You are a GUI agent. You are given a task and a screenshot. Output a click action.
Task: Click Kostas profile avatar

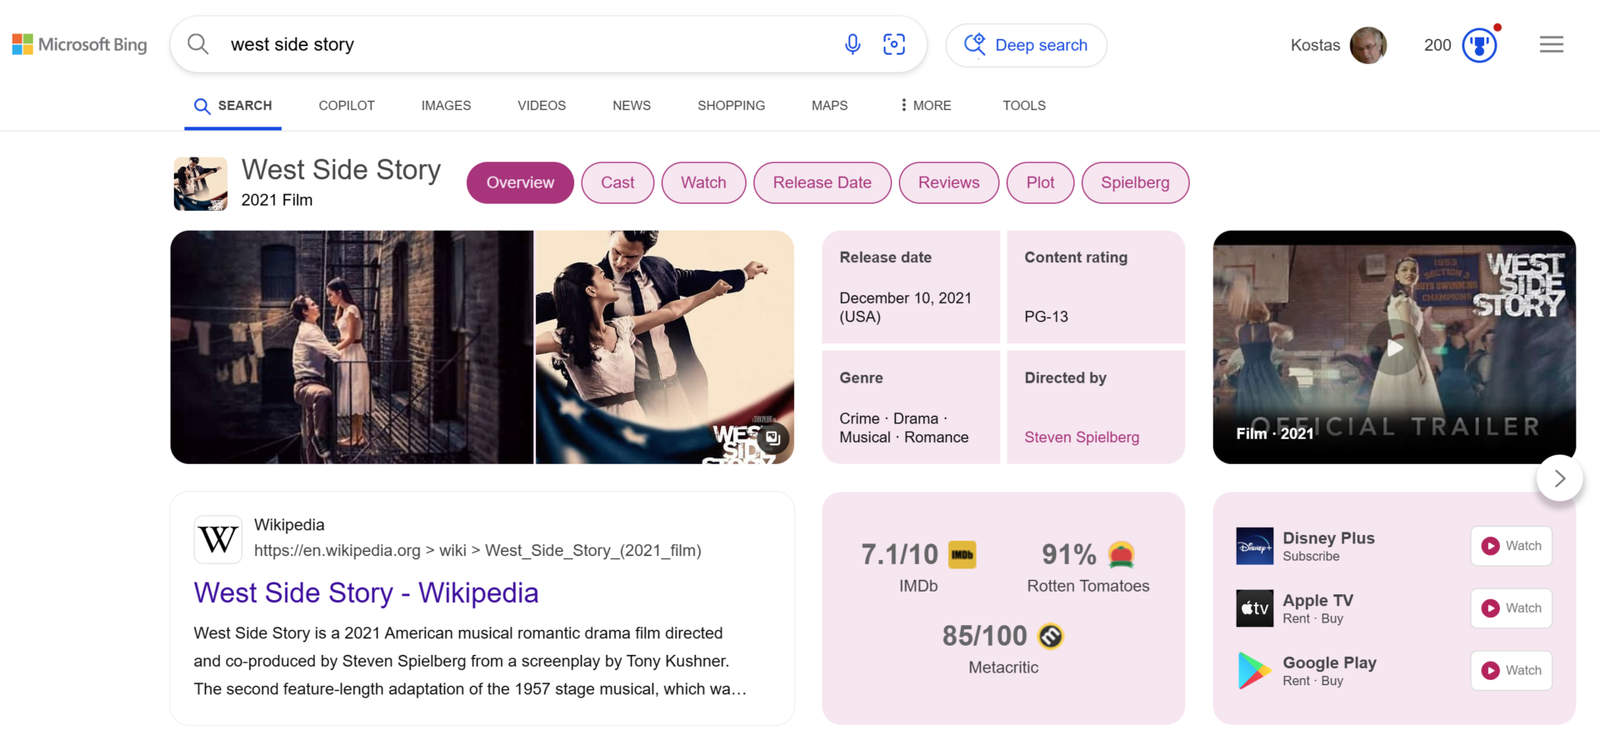tap(1367, 45)
